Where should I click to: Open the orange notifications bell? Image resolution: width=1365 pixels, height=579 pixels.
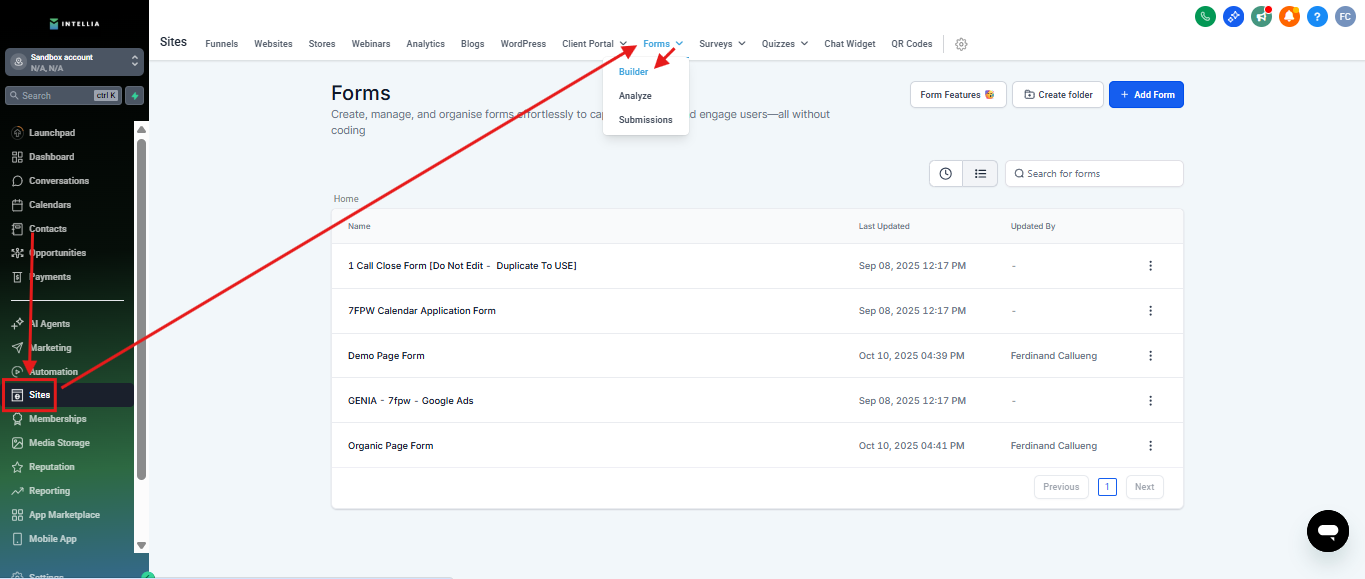1289,16
